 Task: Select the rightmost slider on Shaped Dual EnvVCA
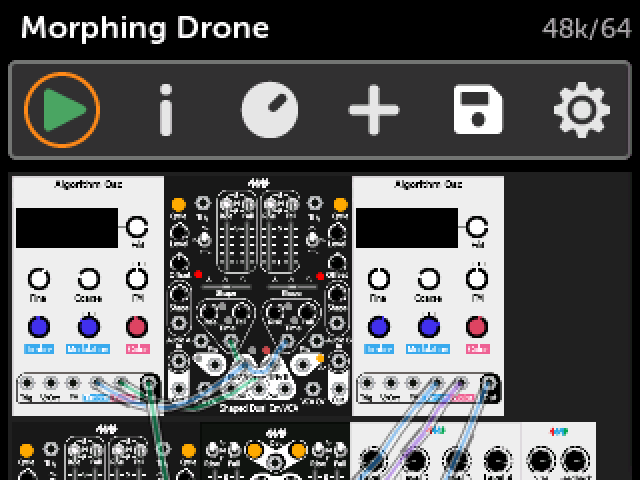[292, 233]
